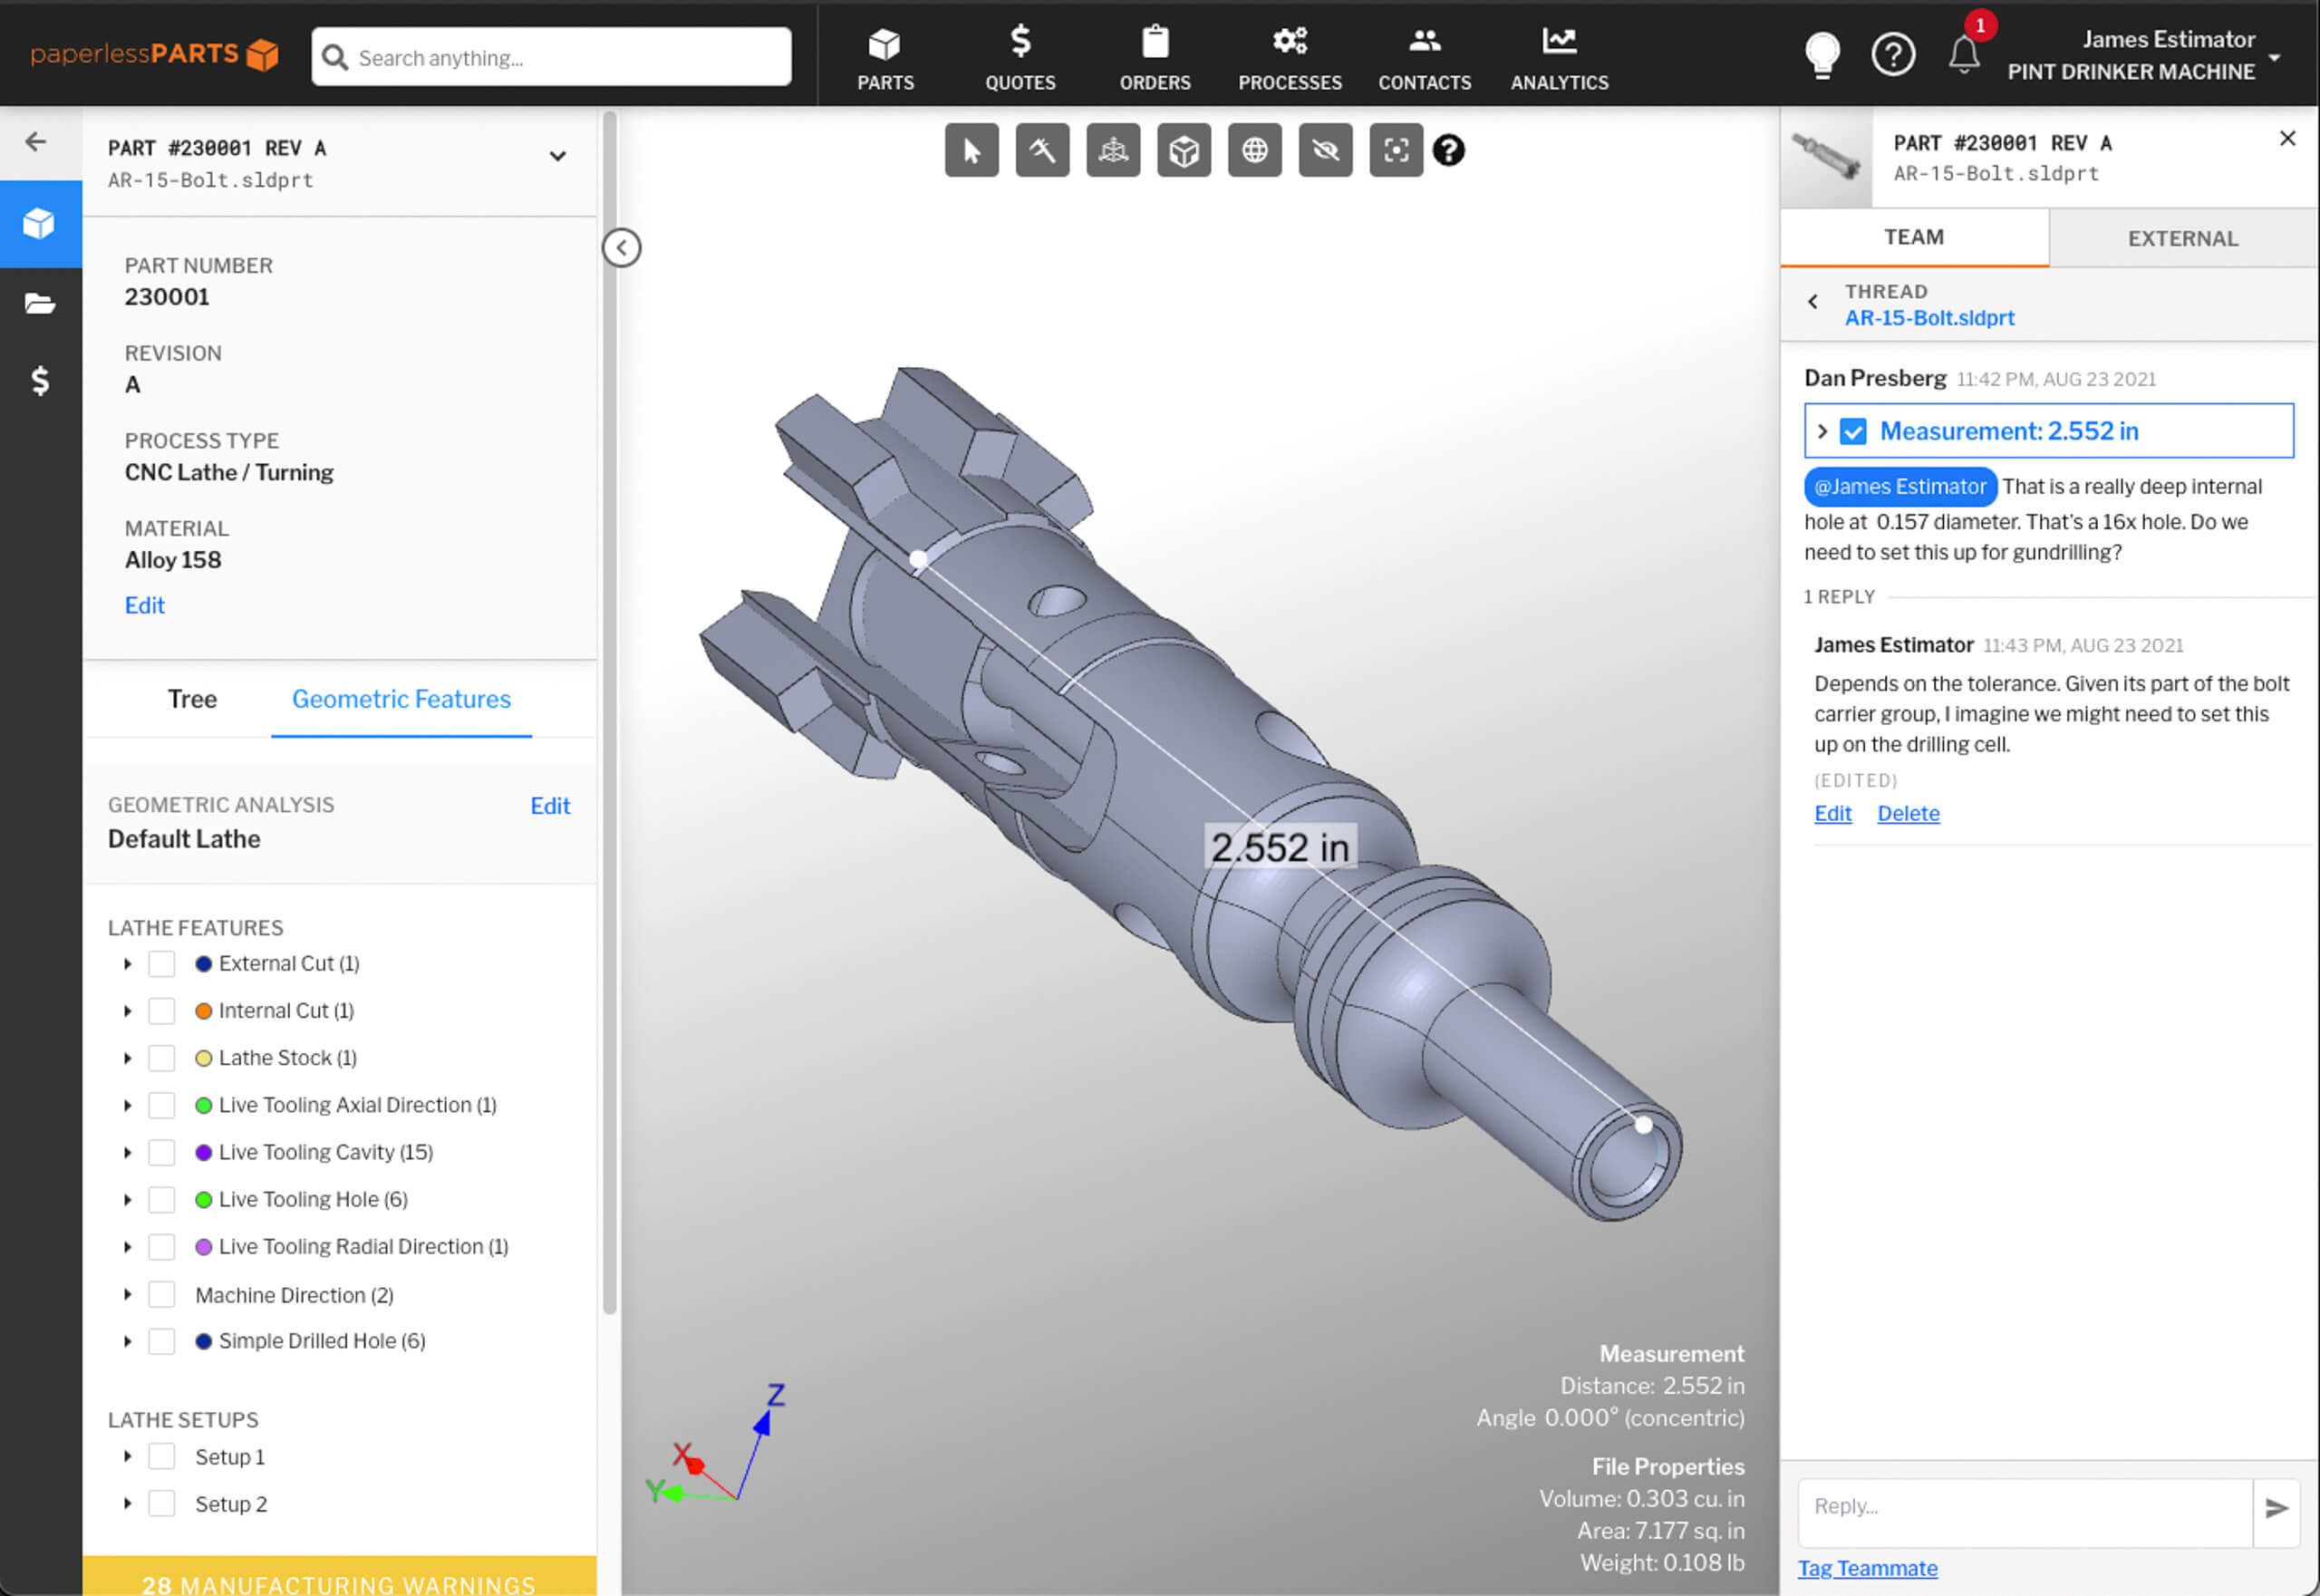Check the Live Tooling Hole (6) checkbox
Image resolution: width=2320 pixels, height=1596 pixels.
click(161, 1199)
